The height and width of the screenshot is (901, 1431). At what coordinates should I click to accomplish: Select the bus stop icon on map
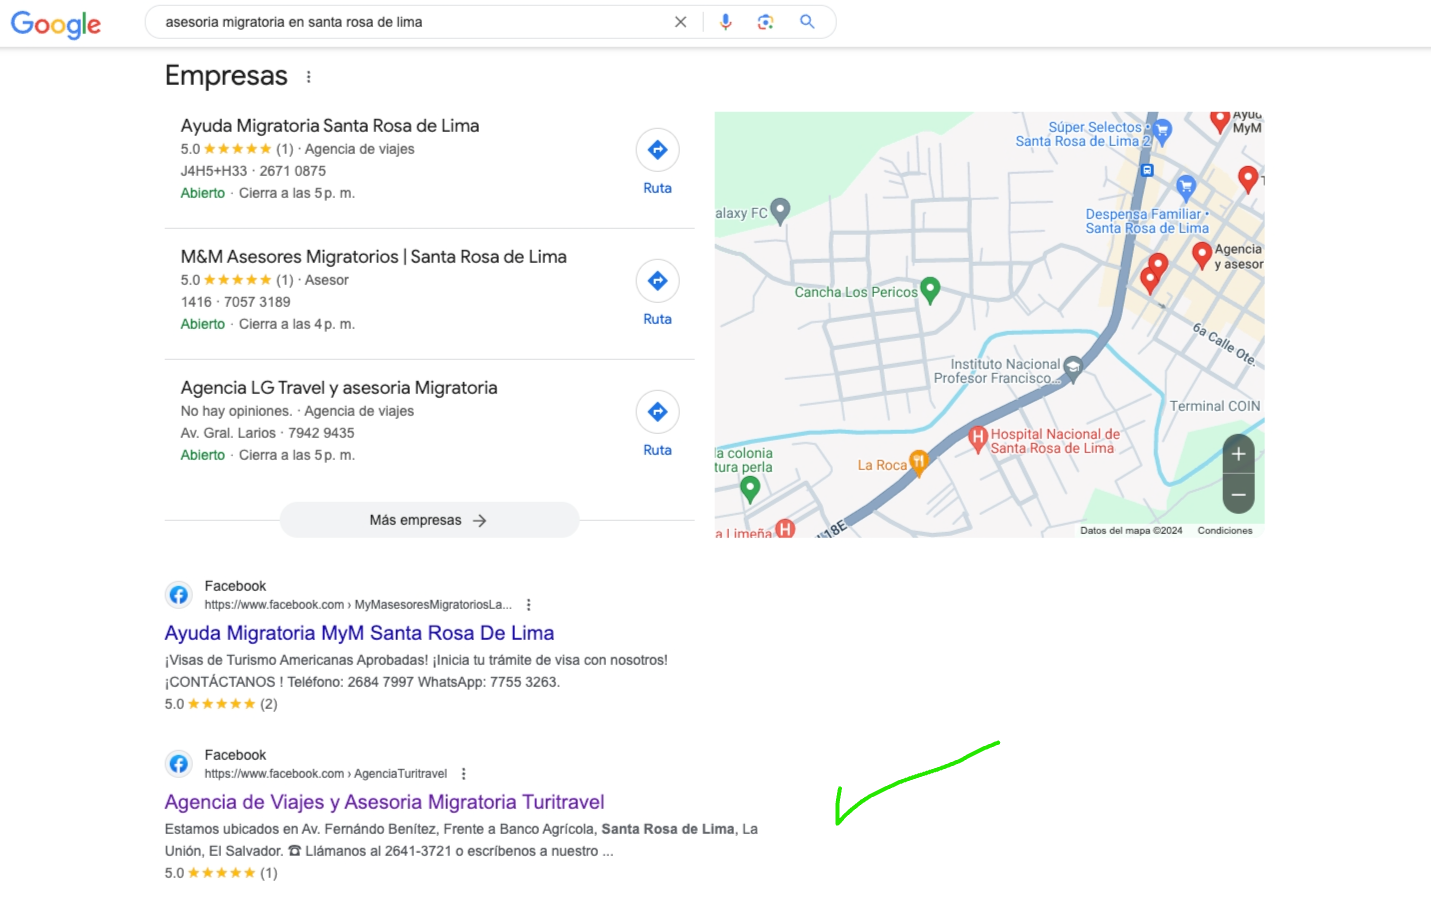[x=1147, y=170]
